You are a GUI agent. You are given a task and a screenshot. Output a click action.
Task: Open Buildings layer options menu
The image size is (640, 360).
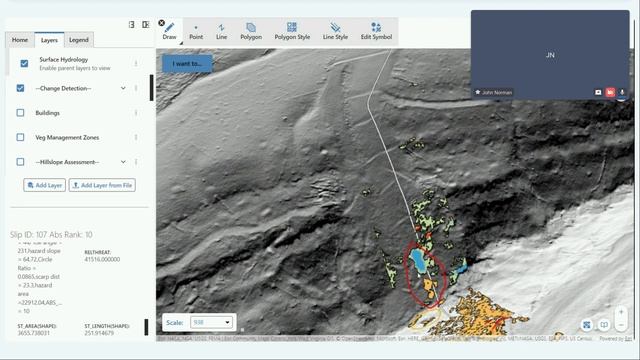pyautogui.click(x=136, y=113)
